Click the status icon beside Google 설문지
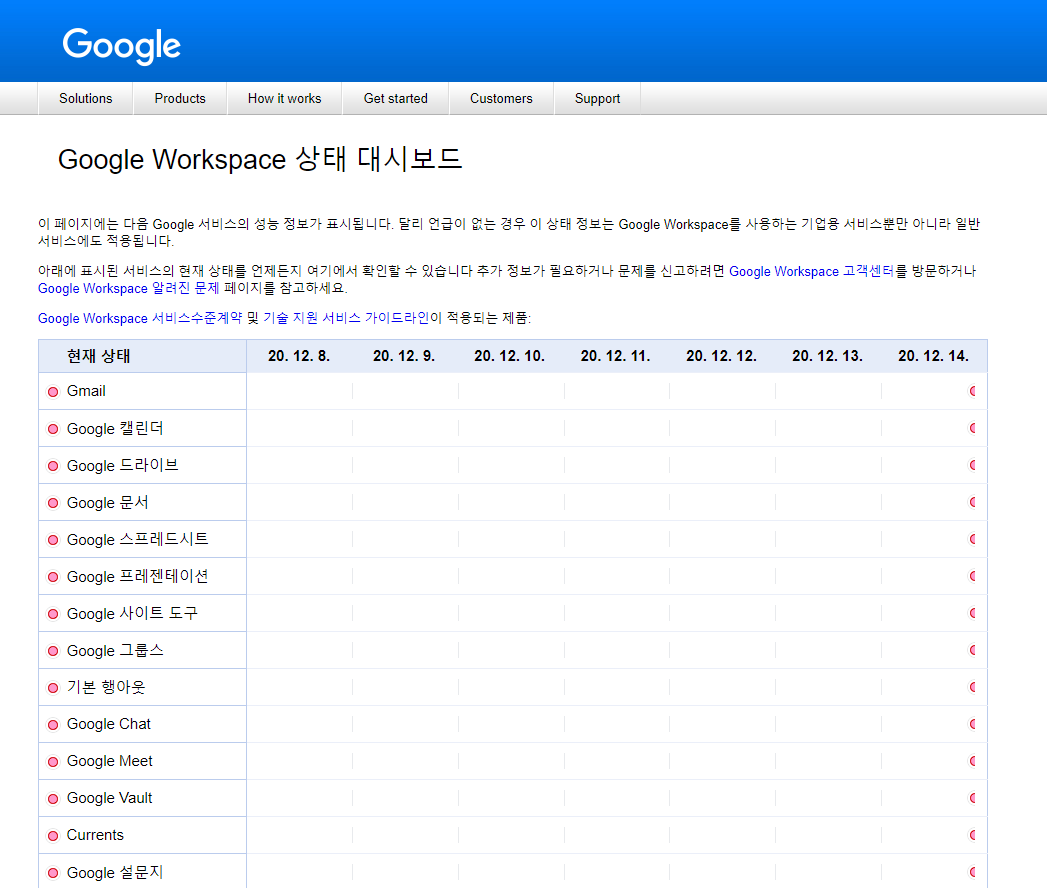This screenshot has height=888, width=1047. coord(53,873)
